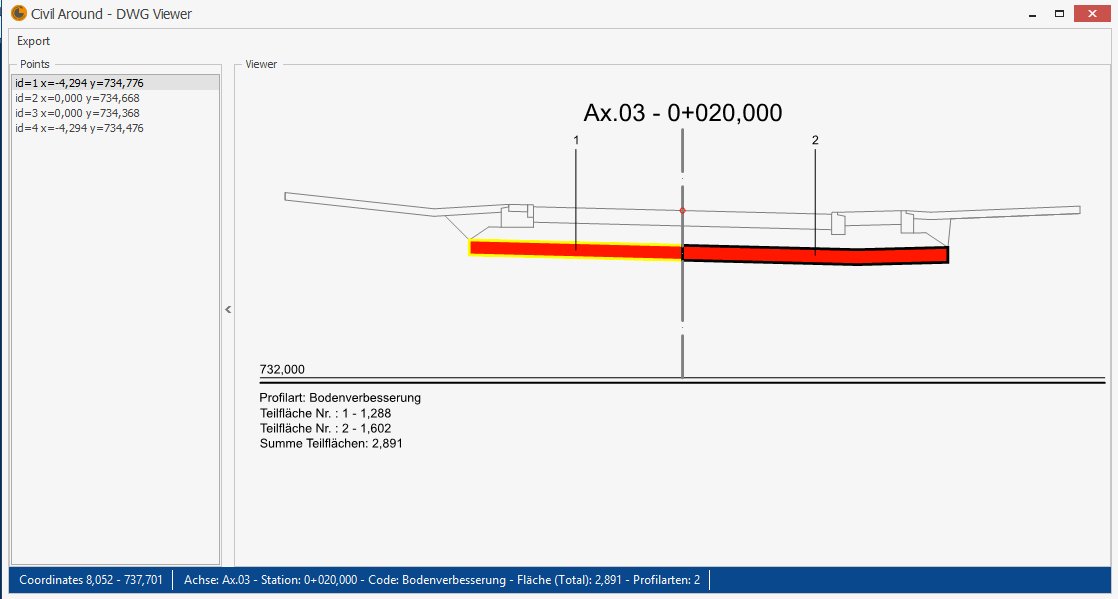Open the Export menu
Viewport: 1118px width, 599px height.
coord(34,41)
